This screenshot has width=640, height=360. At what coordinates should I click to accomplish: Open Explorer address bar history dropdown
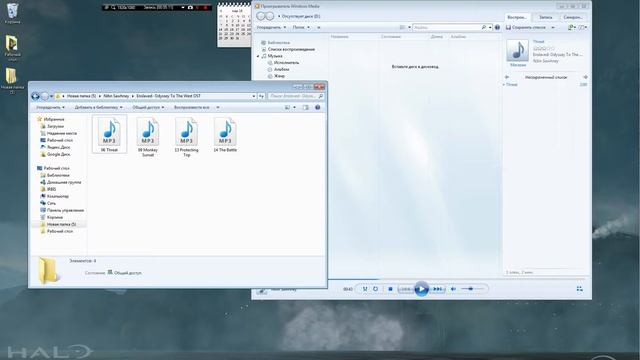pyautogui.click(x=253, y=96)
